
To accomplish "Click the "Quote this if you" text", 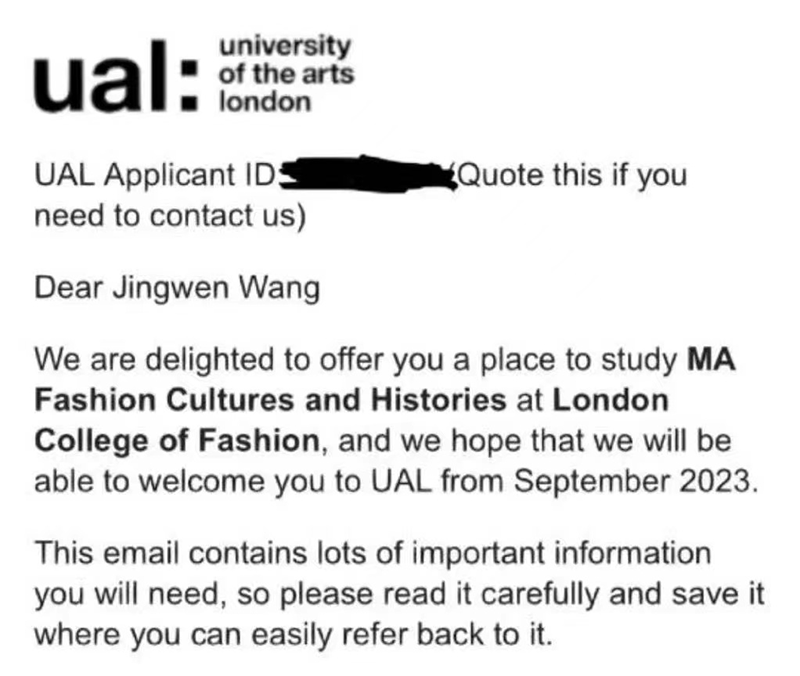I will click(x=571, y=177).
